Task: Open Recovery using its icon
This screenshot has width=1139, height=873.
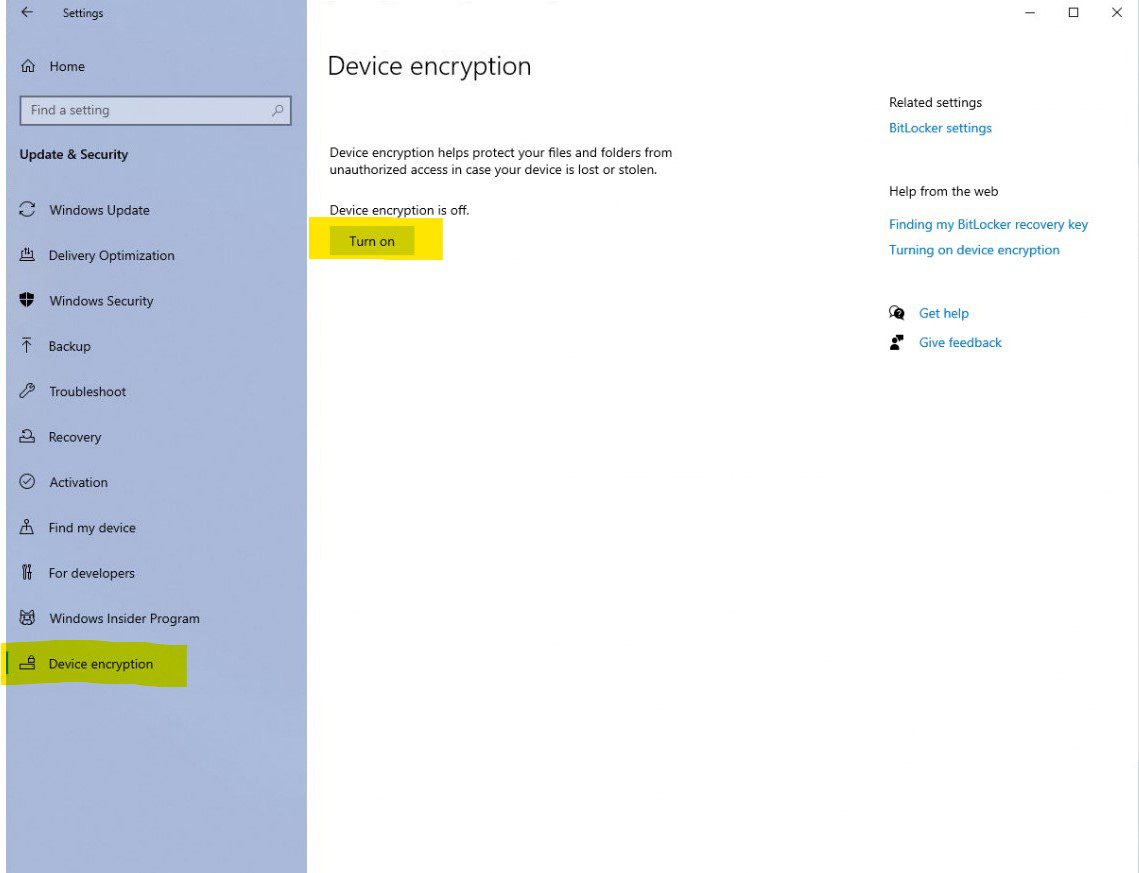Action: point(28,437)
